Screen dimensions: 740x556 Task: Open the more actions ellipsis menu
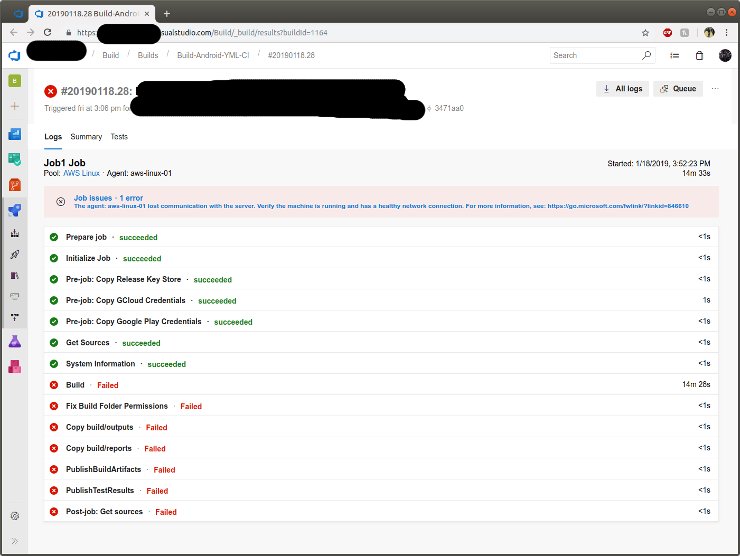point(715,89)
